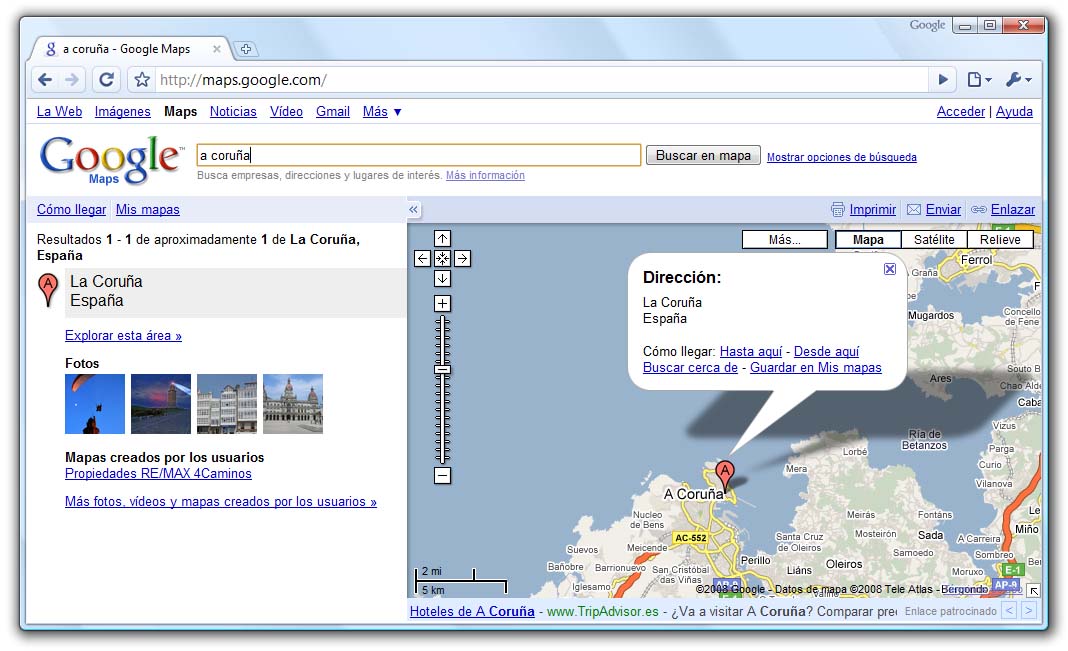This screenshot has width=1068, height=651.
Task: Click the Buscar en mapa button
Action: [x=703, y=155]
